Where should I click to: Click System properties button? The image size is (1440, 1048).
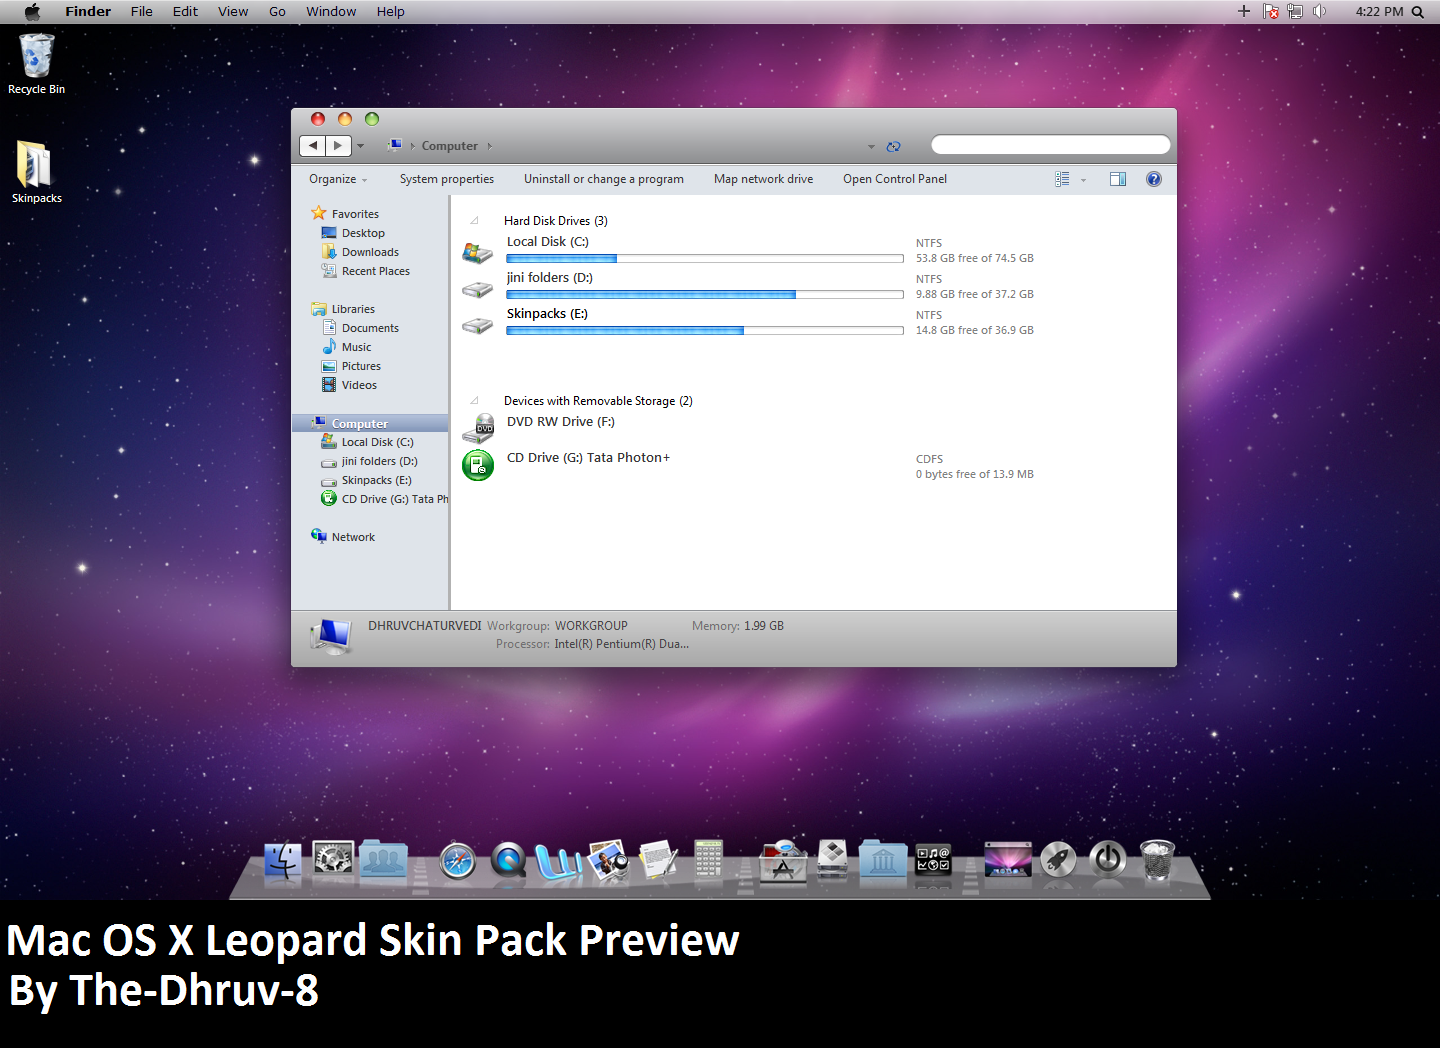coord(447,179)
